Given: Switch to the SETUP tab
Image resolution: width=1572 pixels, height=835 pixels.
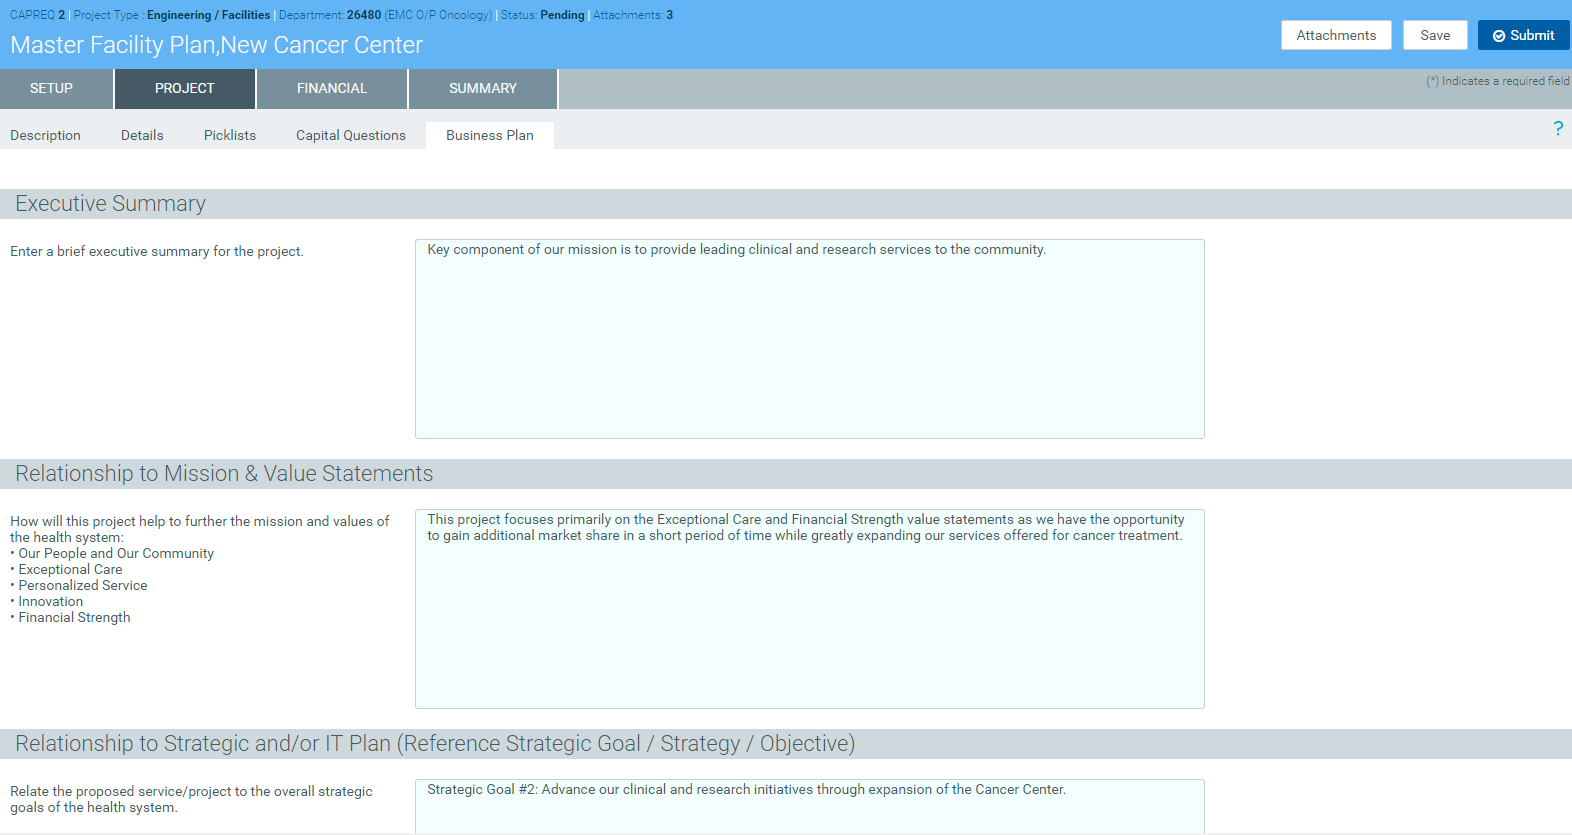Looking at the screenshot, I should (51, 89).
